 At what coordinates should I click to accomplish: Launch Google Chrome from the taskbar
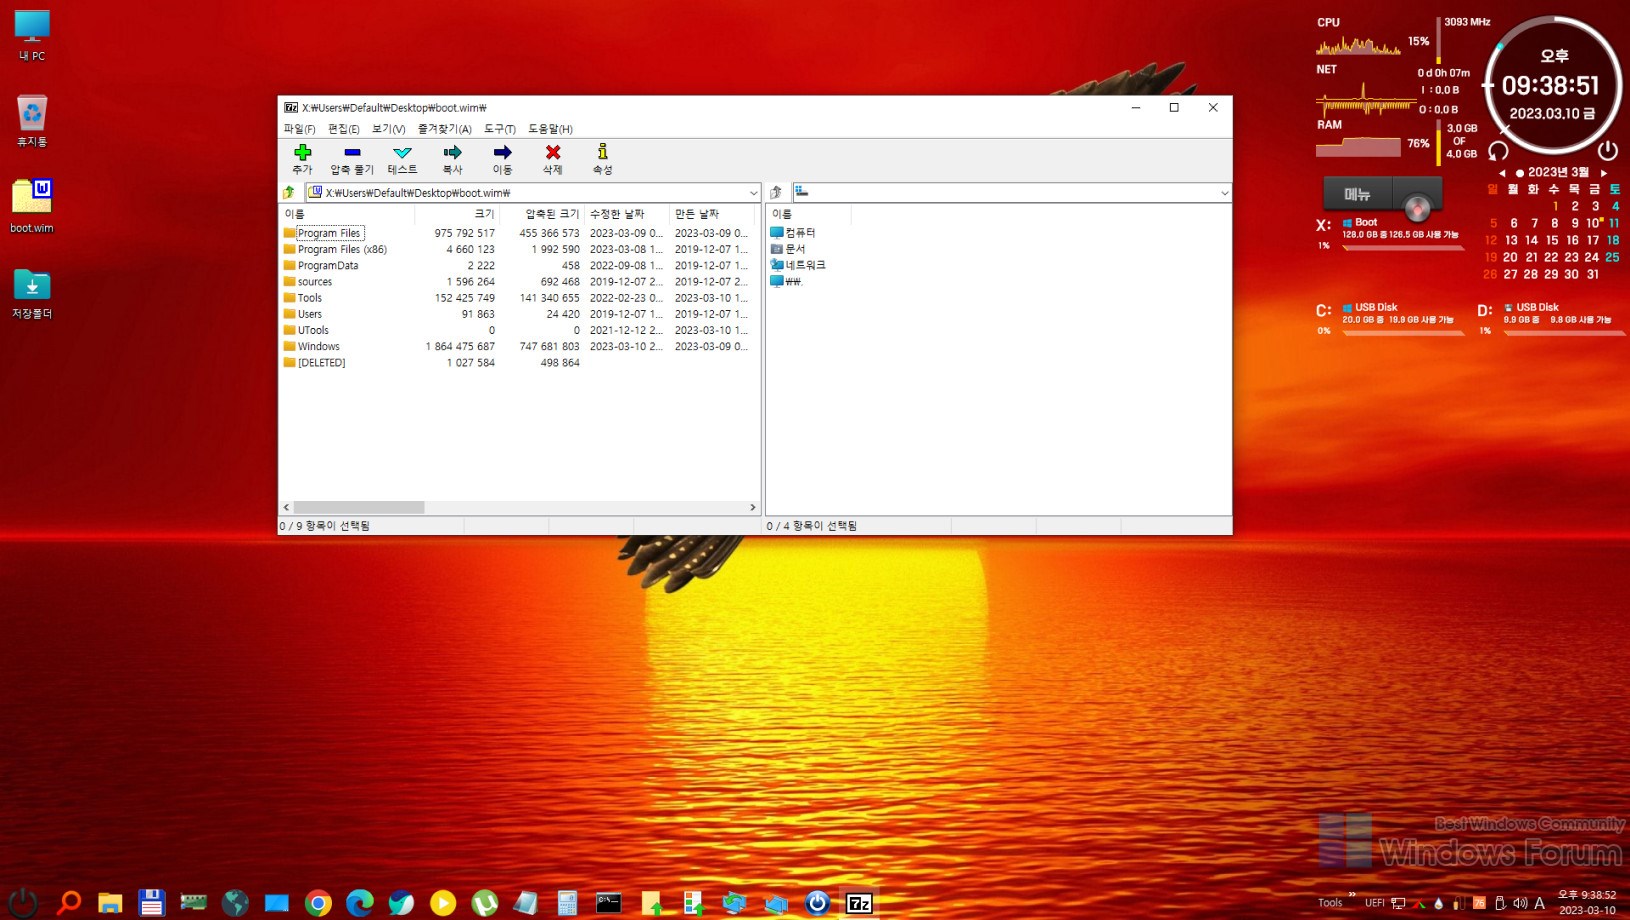click(x=318, y=903)
